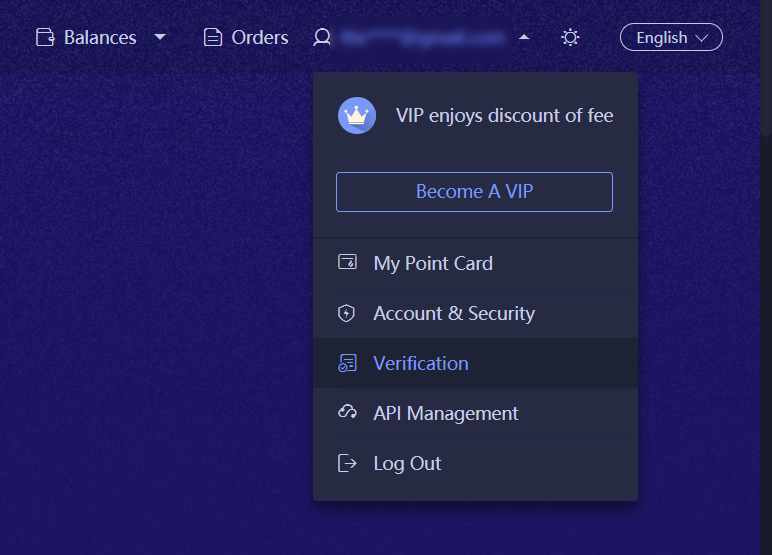Toggle light/dark theme with sun icon
Viewport: 772px width, 555px height.
pyautogui.click(x=570, y=38)
